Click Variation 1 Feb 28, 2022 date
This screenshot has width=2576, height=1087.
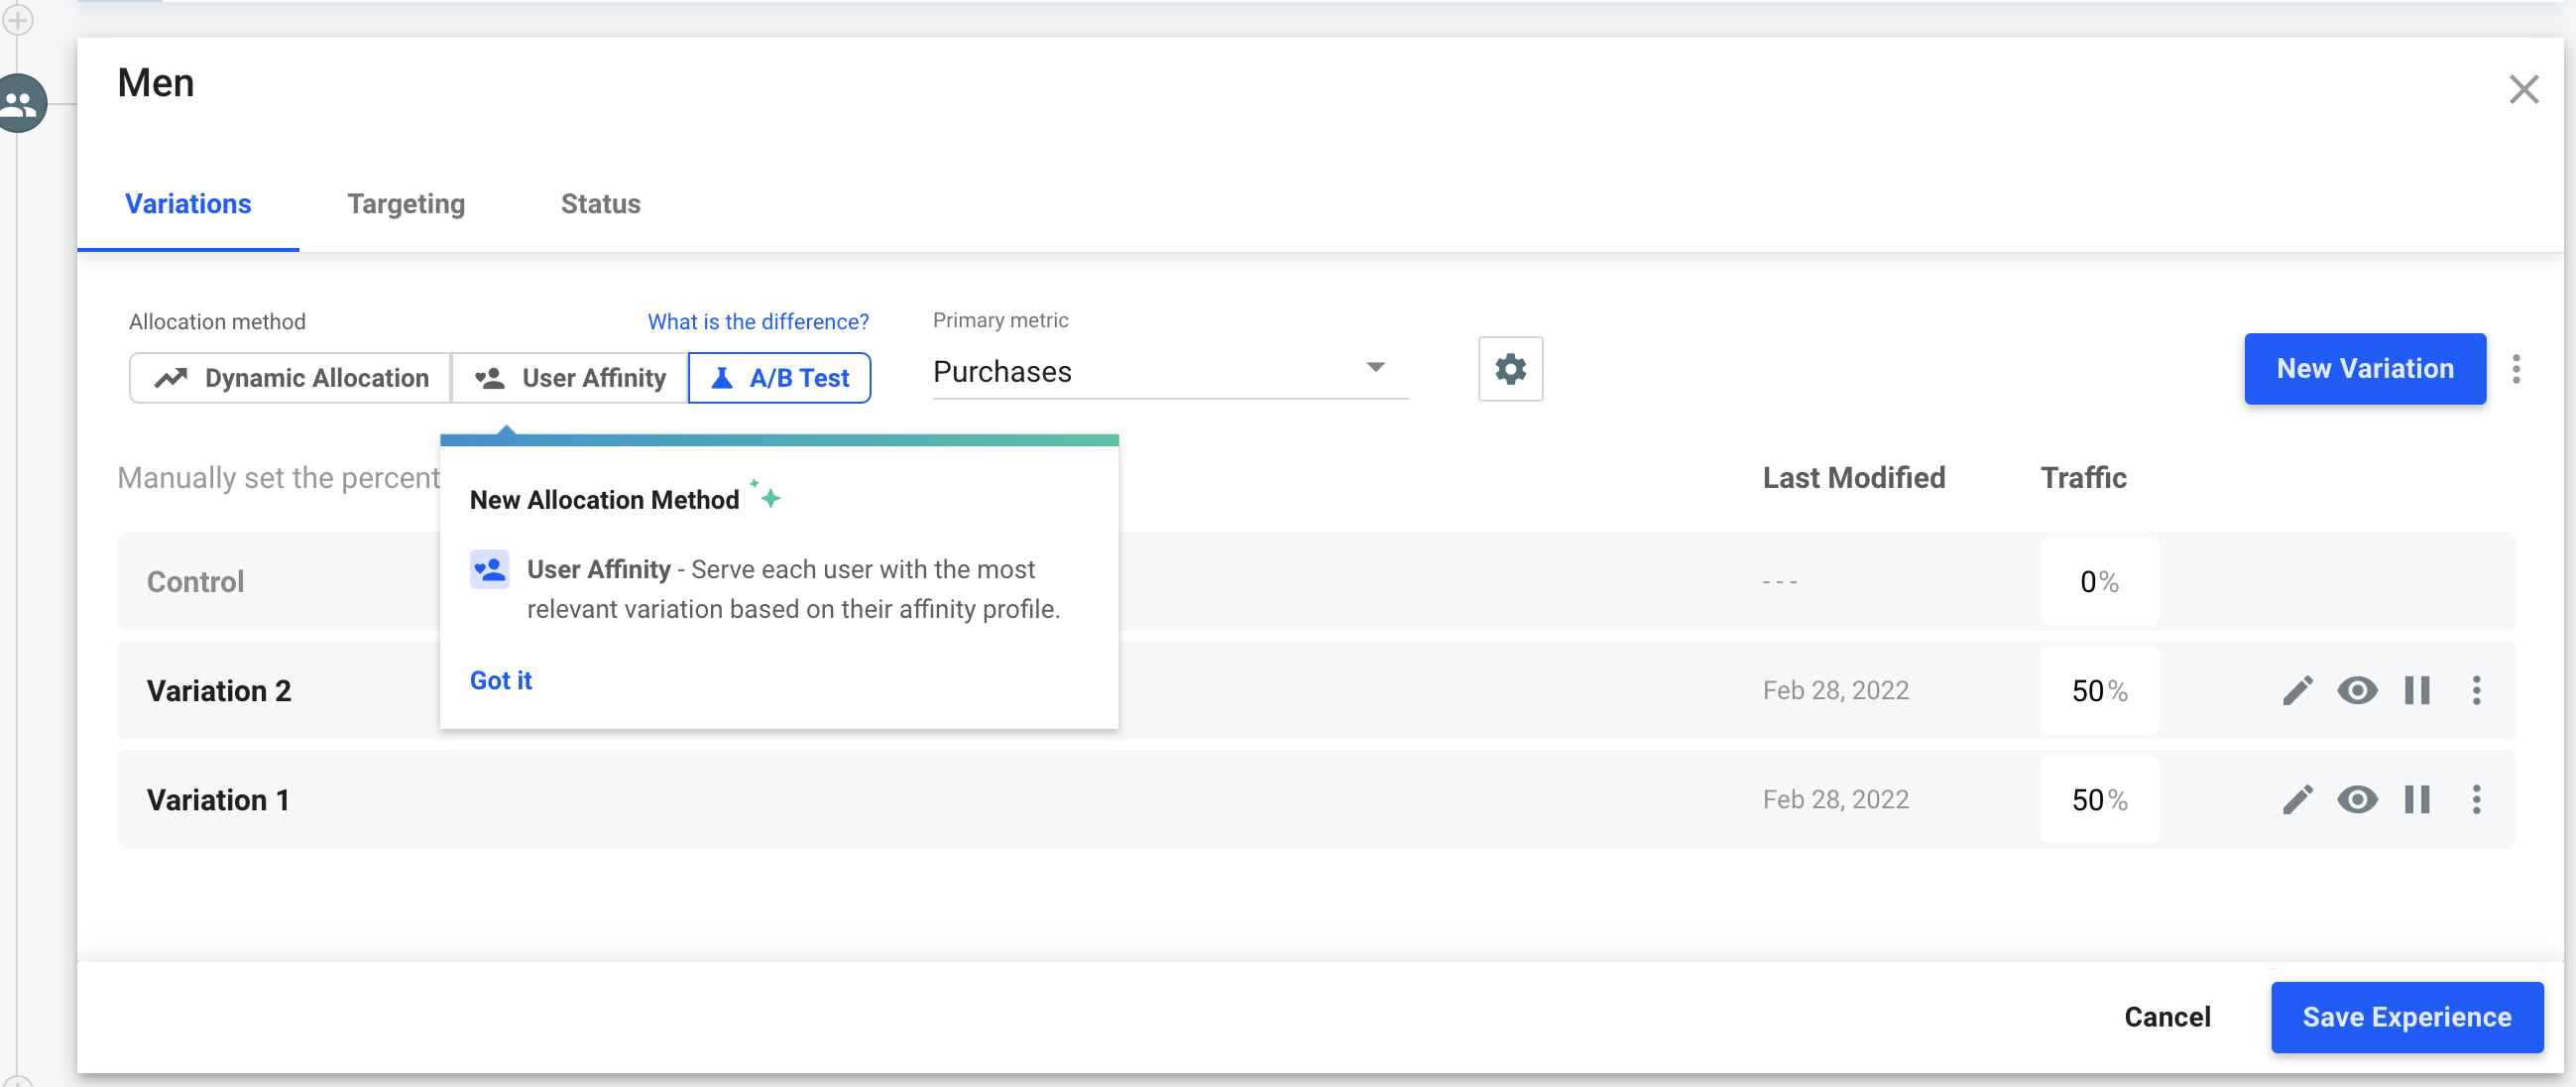(1835, 799)
